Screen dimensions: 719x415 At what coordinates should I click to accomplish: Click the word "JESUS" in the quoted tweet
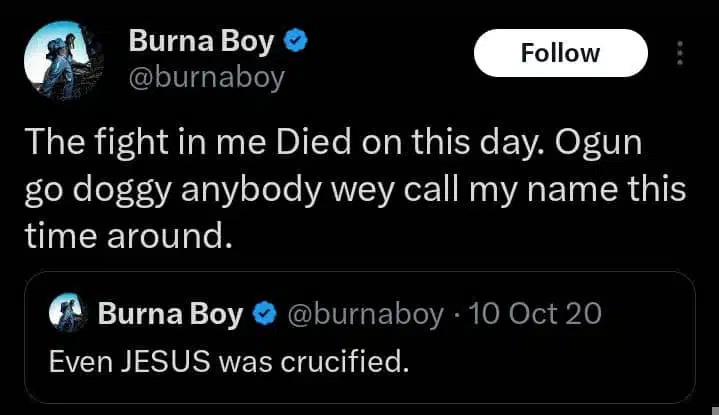156,360
